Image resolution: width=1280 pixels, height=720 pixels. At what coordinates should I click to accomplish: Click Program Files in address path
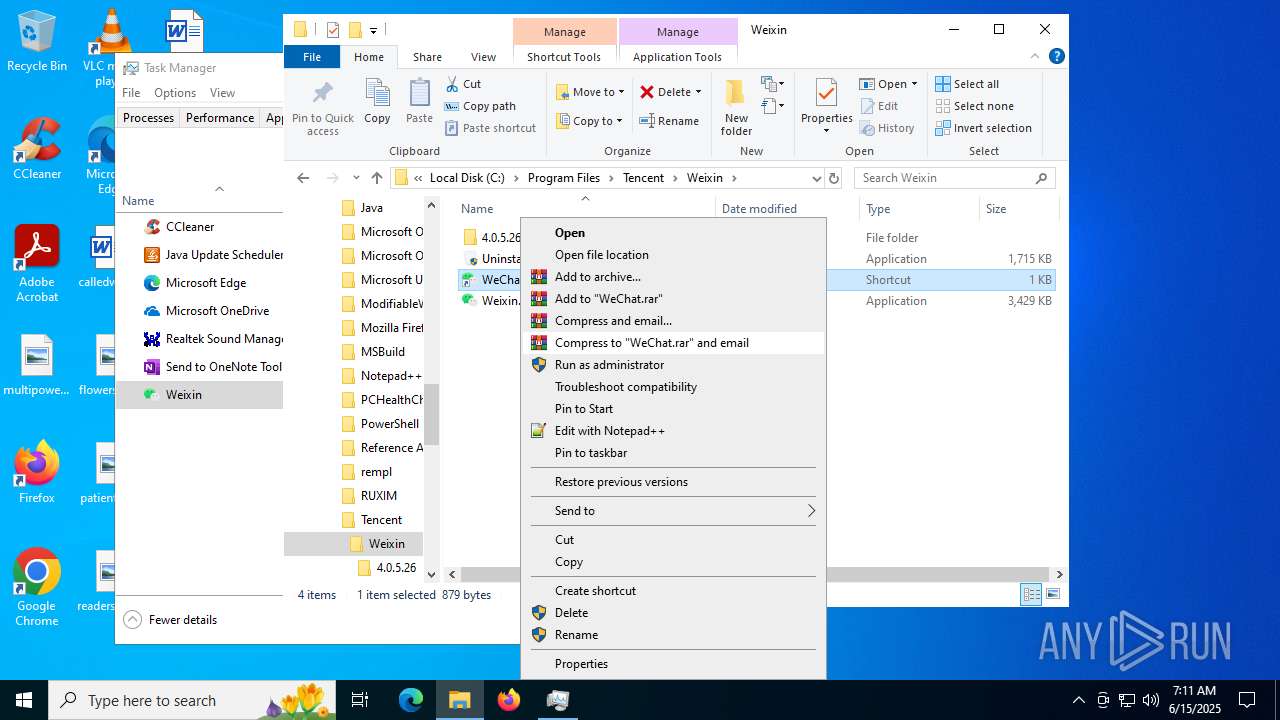pyautogui.click(x=564, y=178)
